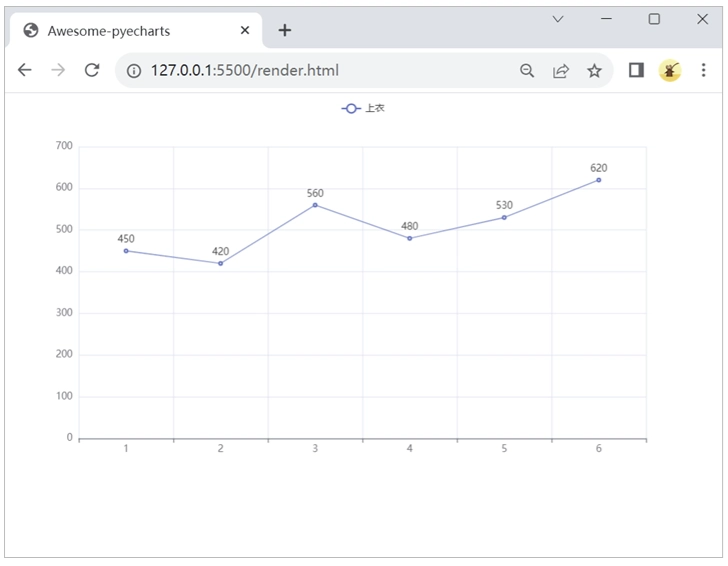Viewport: 728px width, 566px height.
Task: Click the data point labeled 420
Action: coord(220,263)
